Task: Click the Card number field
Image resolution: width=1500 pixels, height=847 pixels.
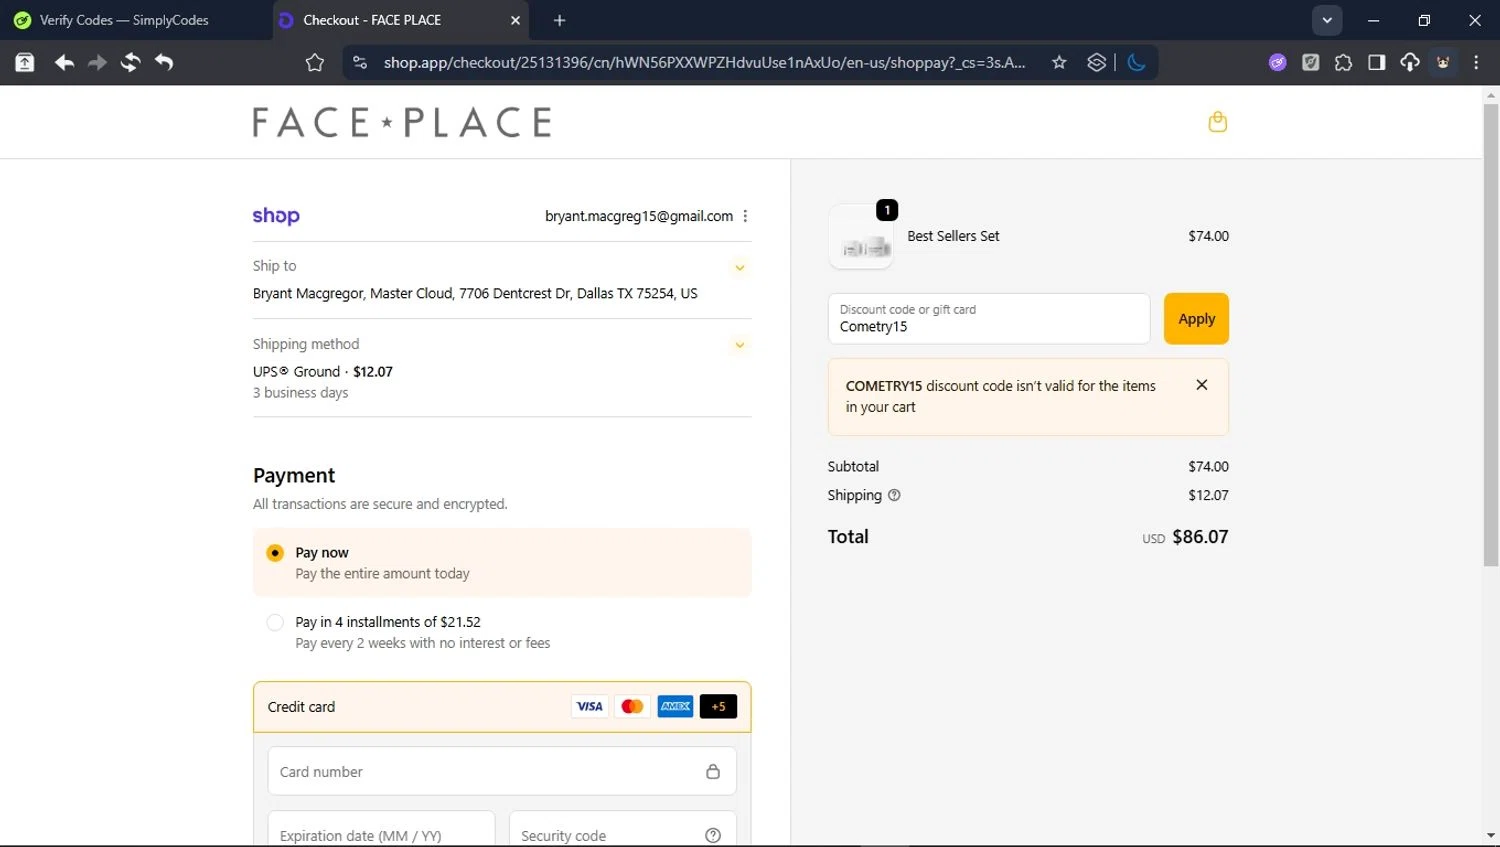Action: (x=502, y=772)
